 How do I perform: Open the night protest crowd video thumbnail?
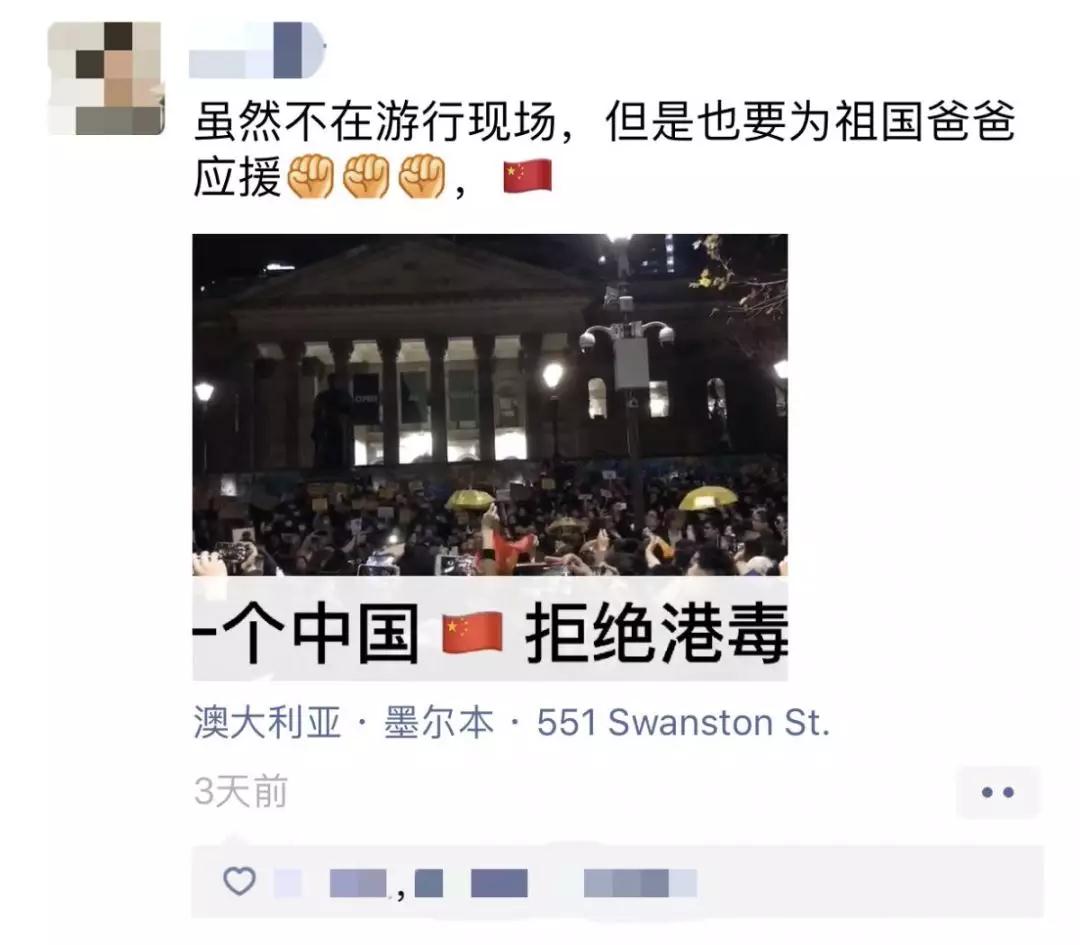[490, 405]
